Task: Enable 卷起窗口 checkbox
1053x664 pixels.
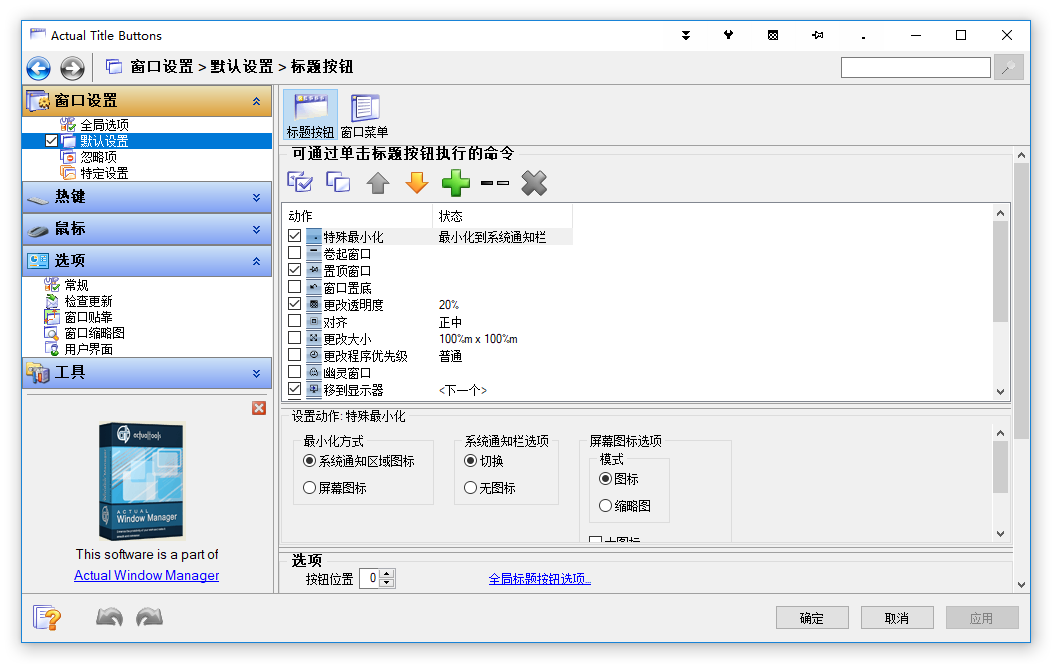Action: click(x=294, y=253)
